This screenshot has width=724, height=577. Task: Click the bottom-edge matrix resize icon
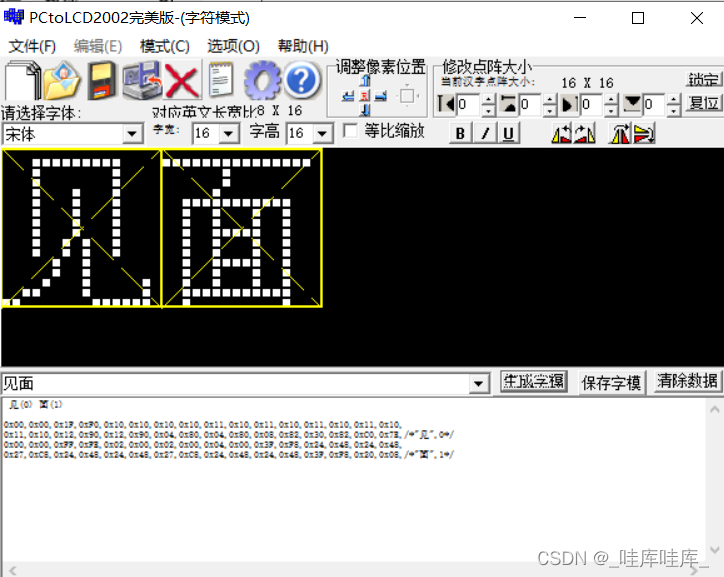point(632,104)
